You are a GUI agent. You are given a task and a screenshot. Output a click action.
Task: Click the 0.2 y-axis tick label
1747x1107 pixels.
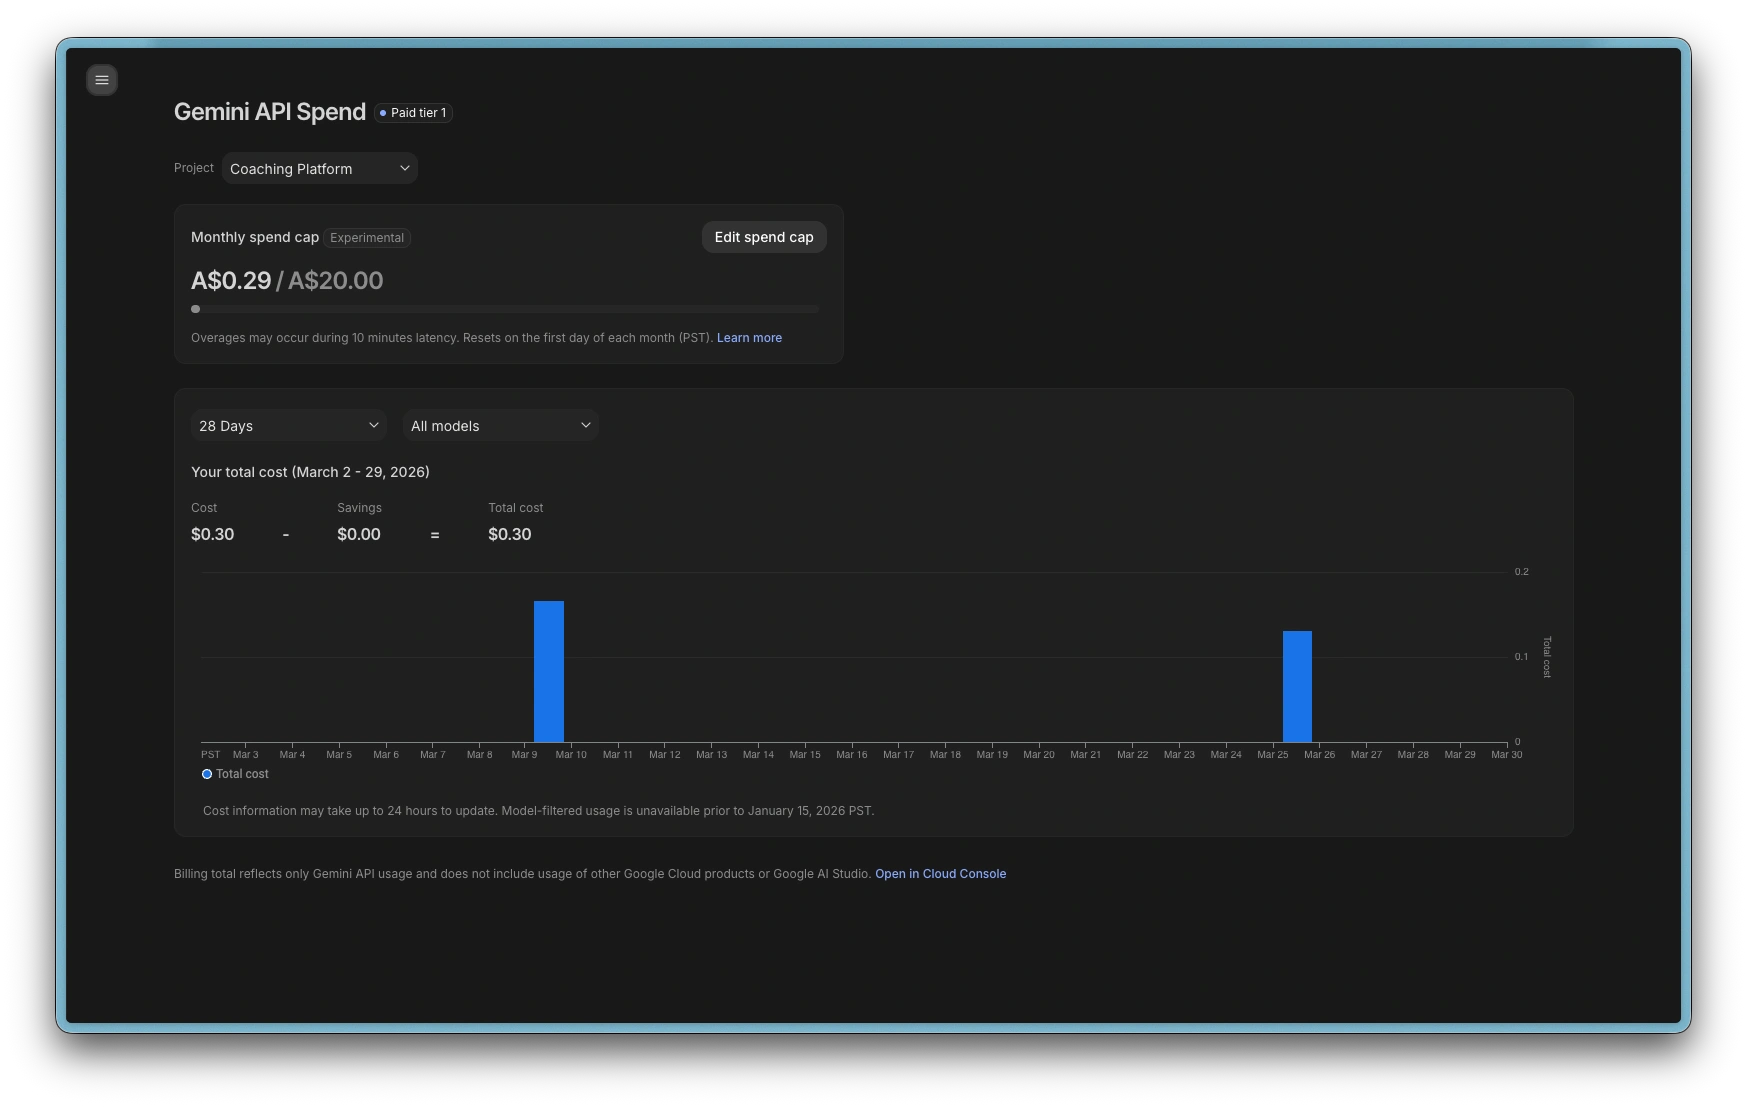click(x=1521, y=572)
